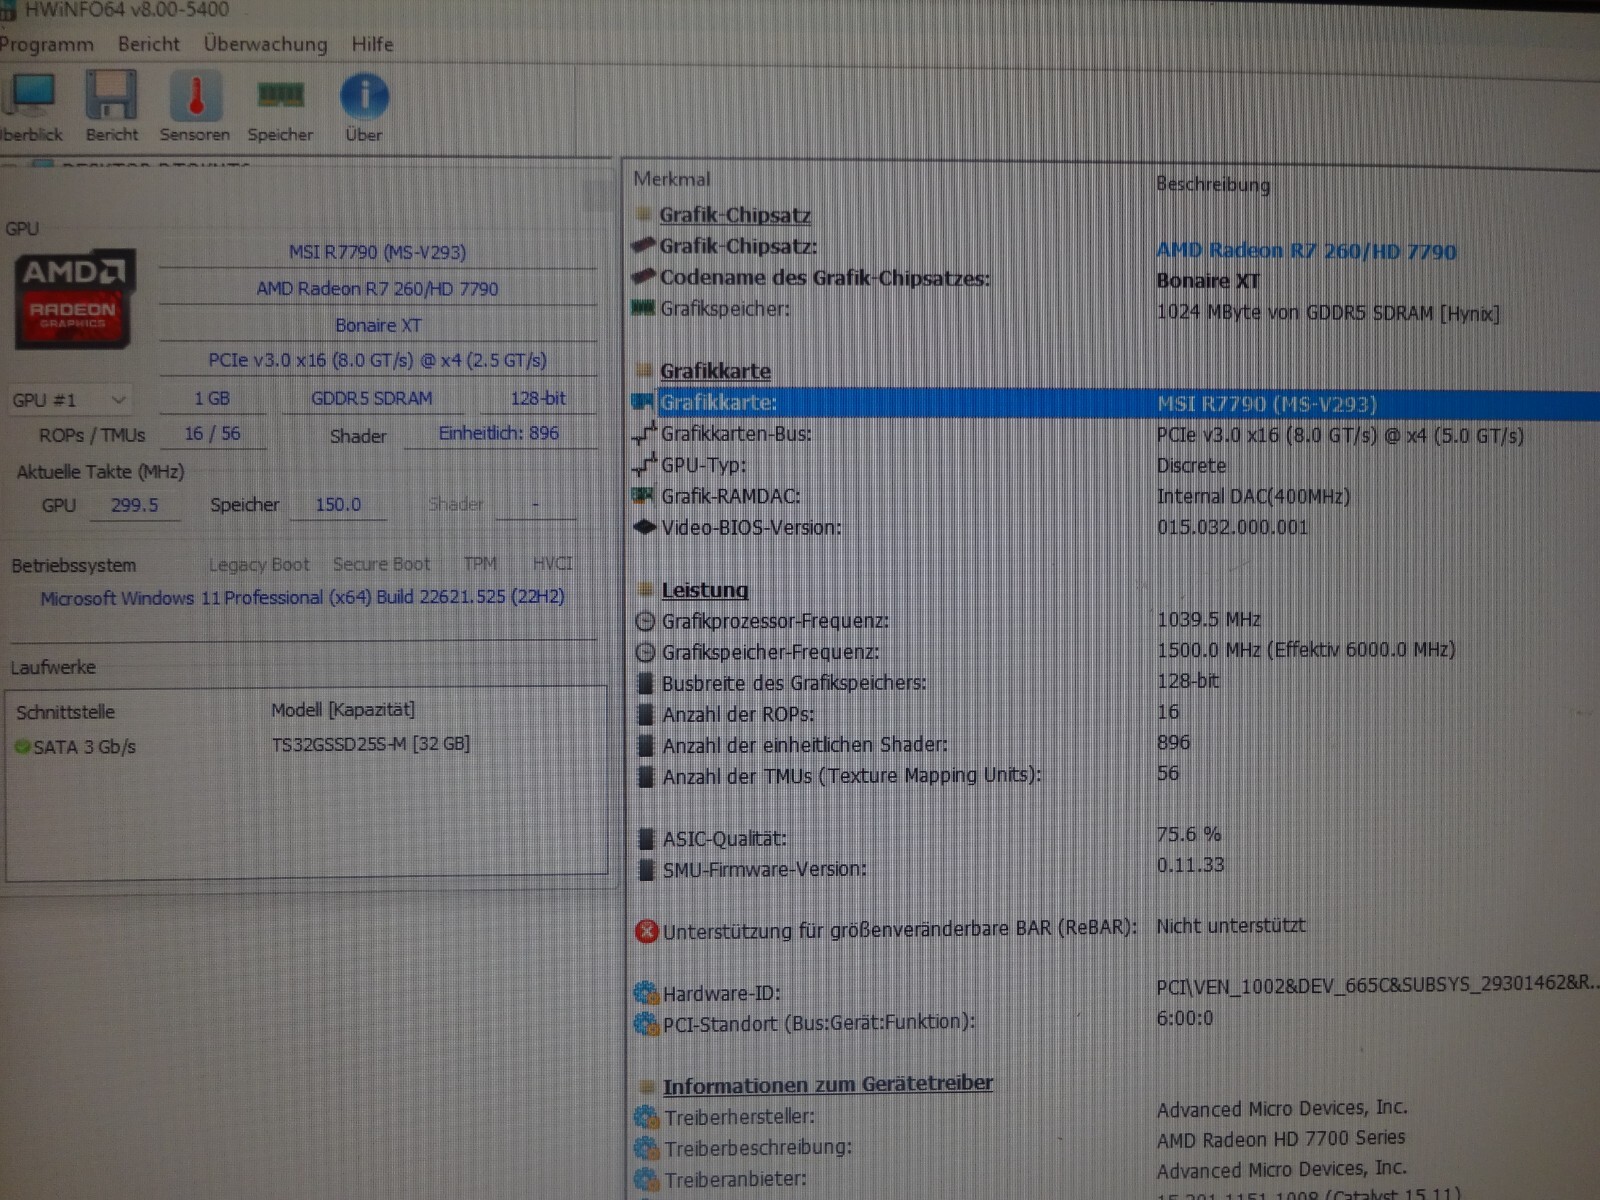Click the Nicht unterstützt value

coord(1231,926)
